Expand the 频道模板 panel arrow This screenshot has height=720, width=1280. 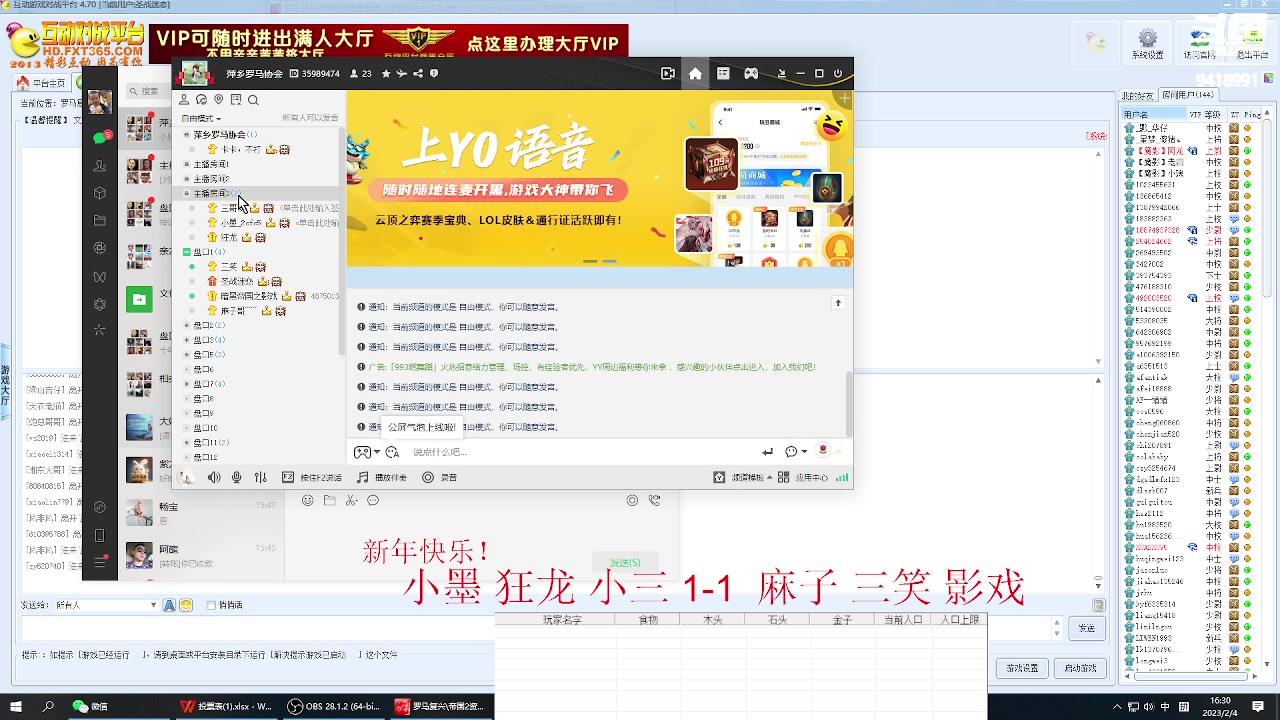771,477
